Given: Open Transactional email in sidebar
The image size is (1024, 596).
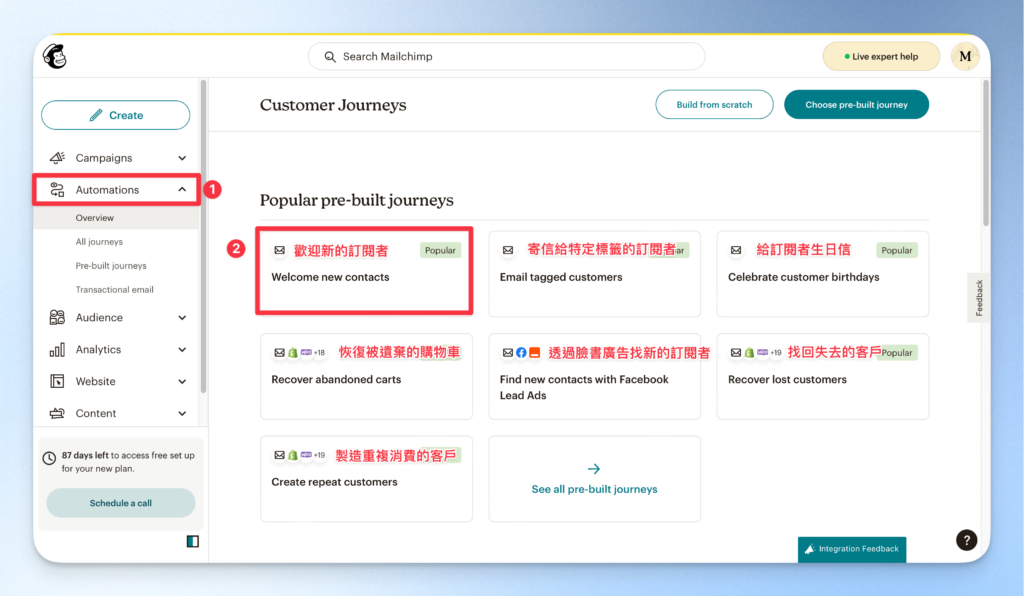Looking at the screenshot, I should [116, 289].
